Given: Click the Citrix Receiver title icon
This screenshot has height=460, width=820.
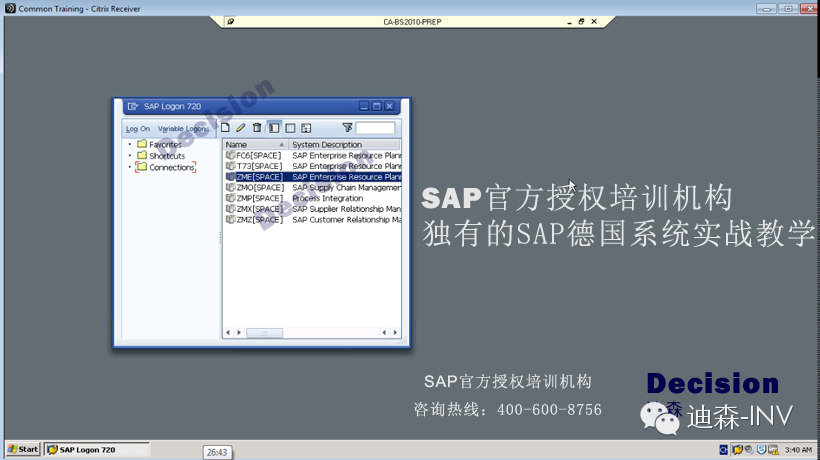Looking at the screenshot, I should point(10,8).
